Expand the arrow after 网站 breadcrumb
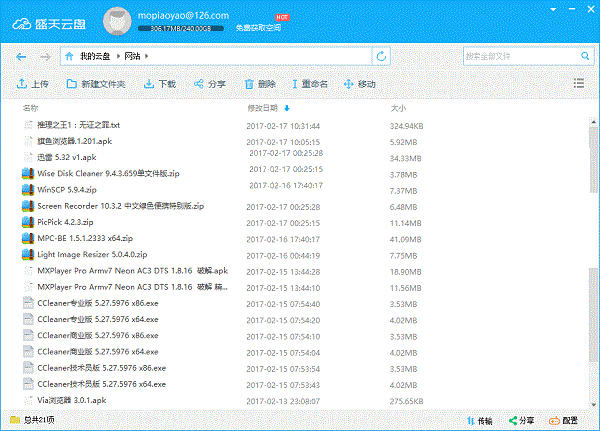 point(147,56)
